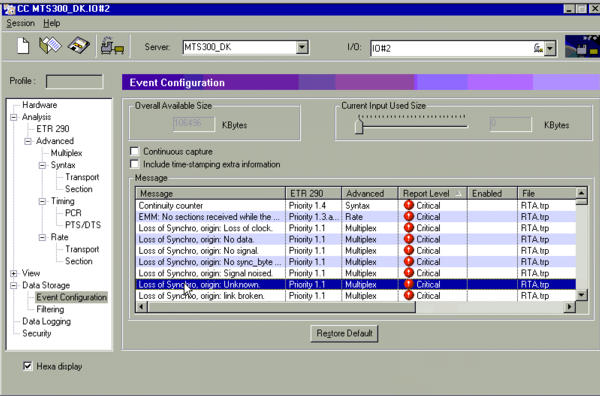Click the Current Input Used Size value field
600x396 pixels.
[510, 124]
